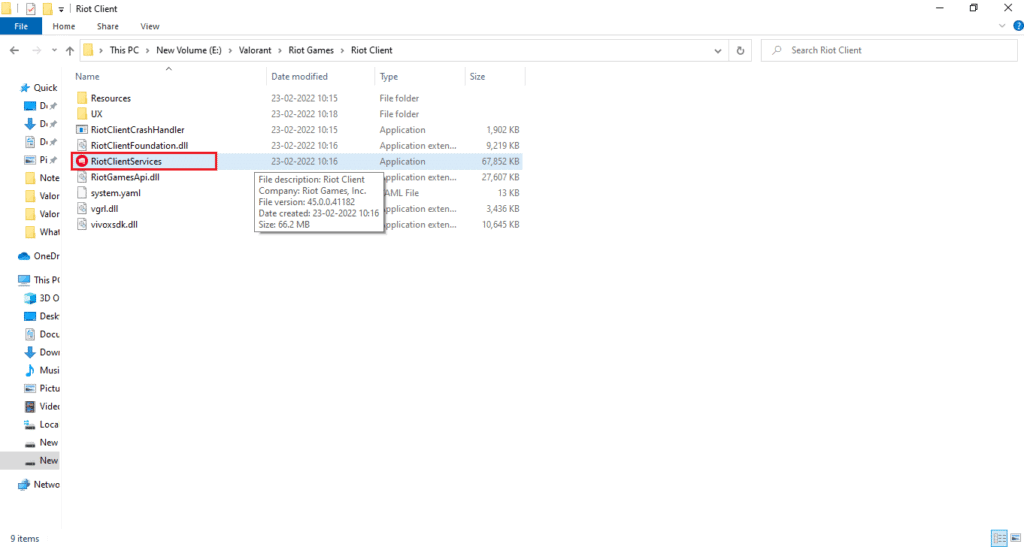This screenshot has width=1024, height=547.
Task: Expand breadcrumb chevron after Valorant
Action: [282, 50]
